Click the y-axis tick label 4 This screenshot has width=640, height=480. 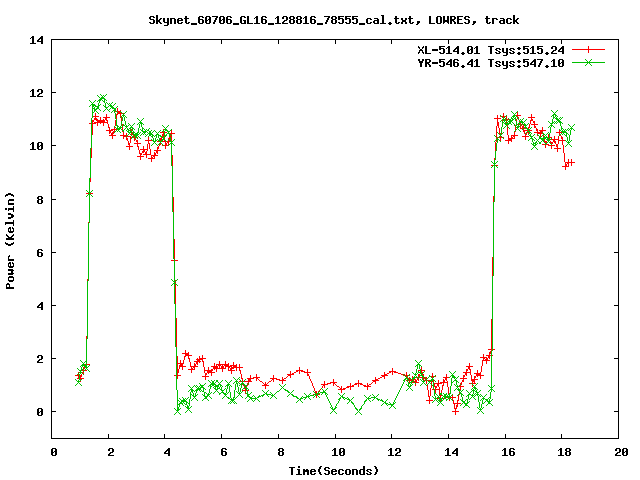(40, 306)
